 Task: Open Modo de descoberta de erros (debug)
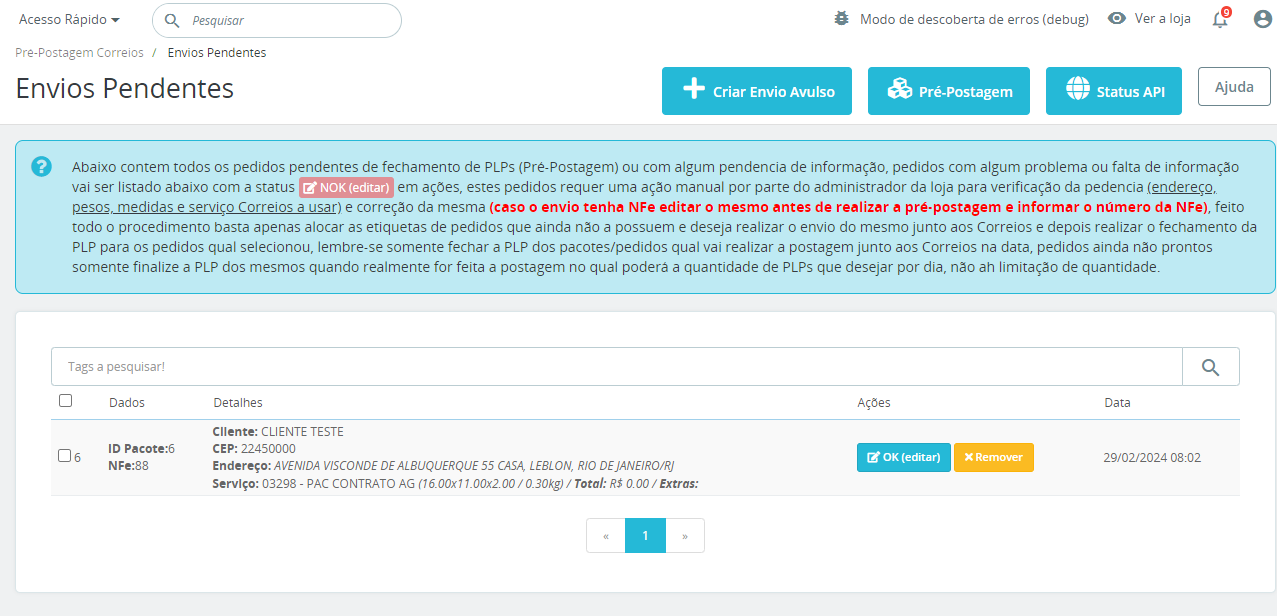(974, 19)
